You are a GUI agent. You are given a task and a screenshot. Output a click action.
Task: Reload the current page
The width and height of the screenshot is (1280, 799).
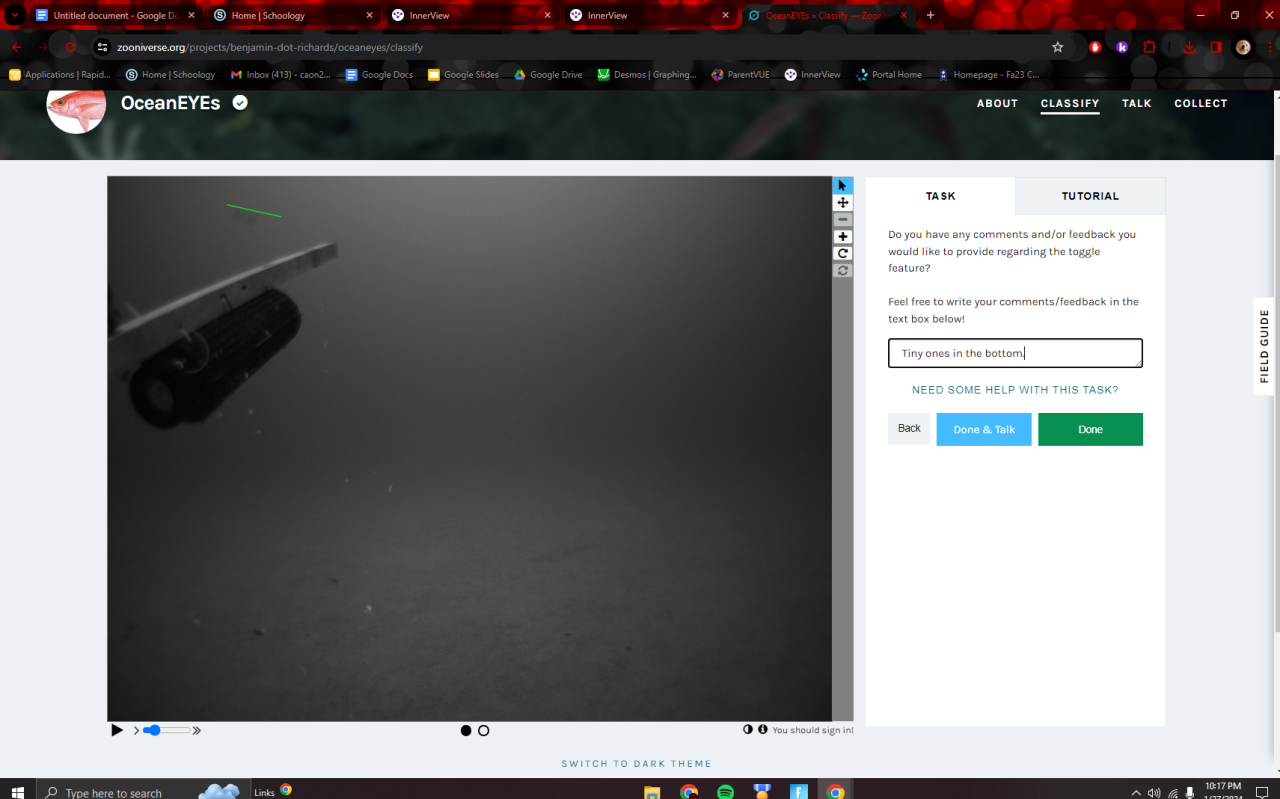[70, 47]
